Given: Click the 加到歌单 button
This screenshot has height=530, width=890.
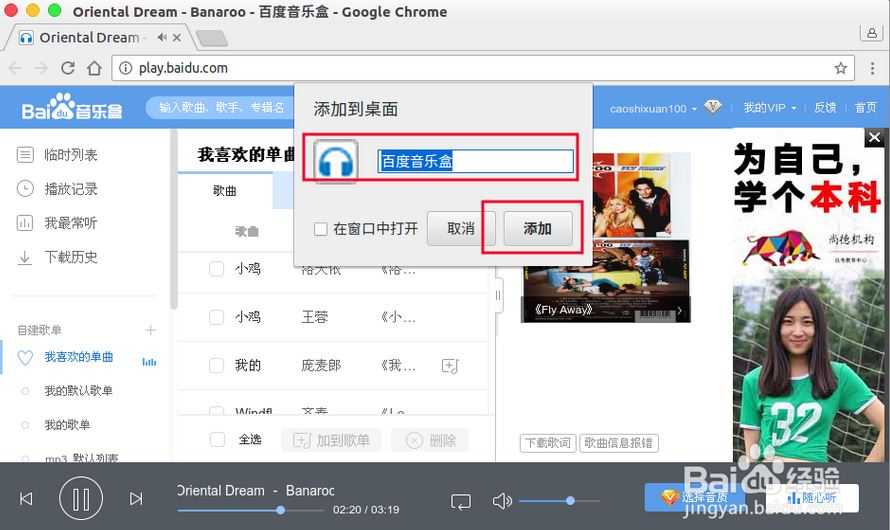Looking at the screenshot, I should [x=331, y=440].
